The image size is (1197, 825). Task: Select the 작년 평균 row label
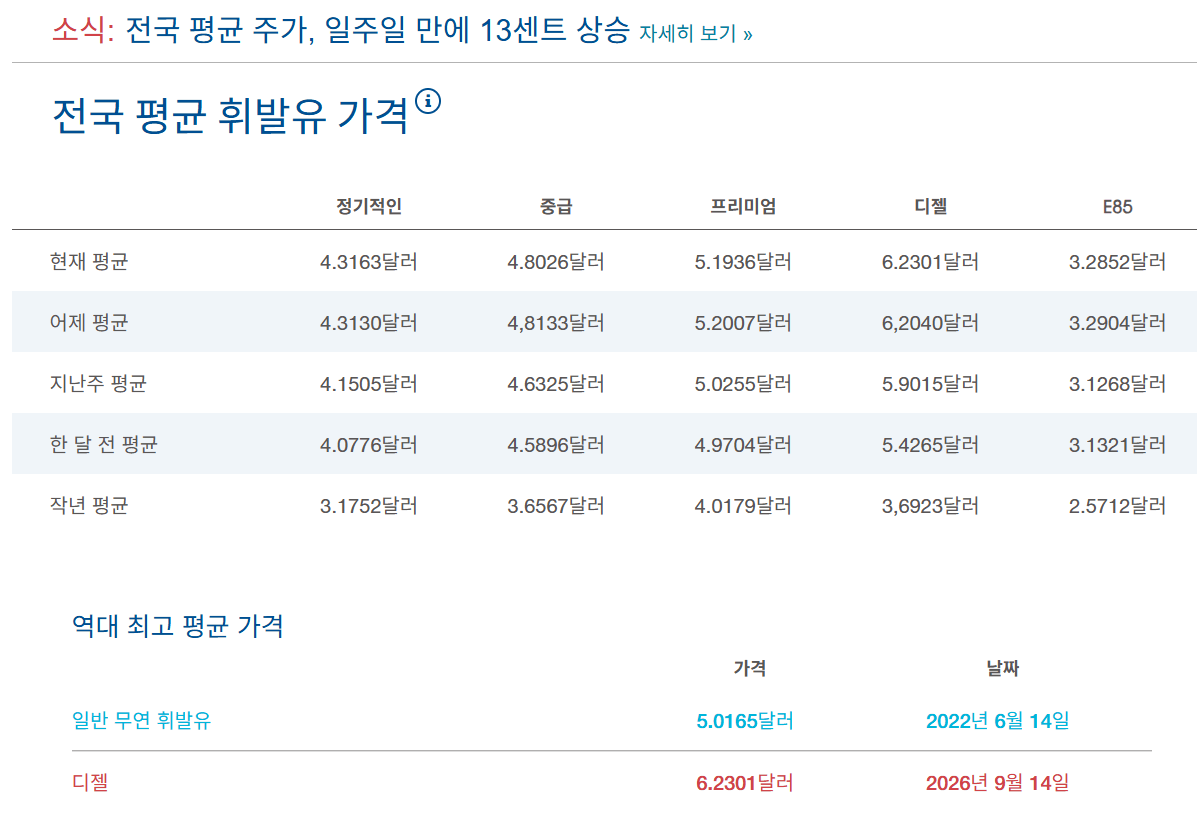pos(89,505)
